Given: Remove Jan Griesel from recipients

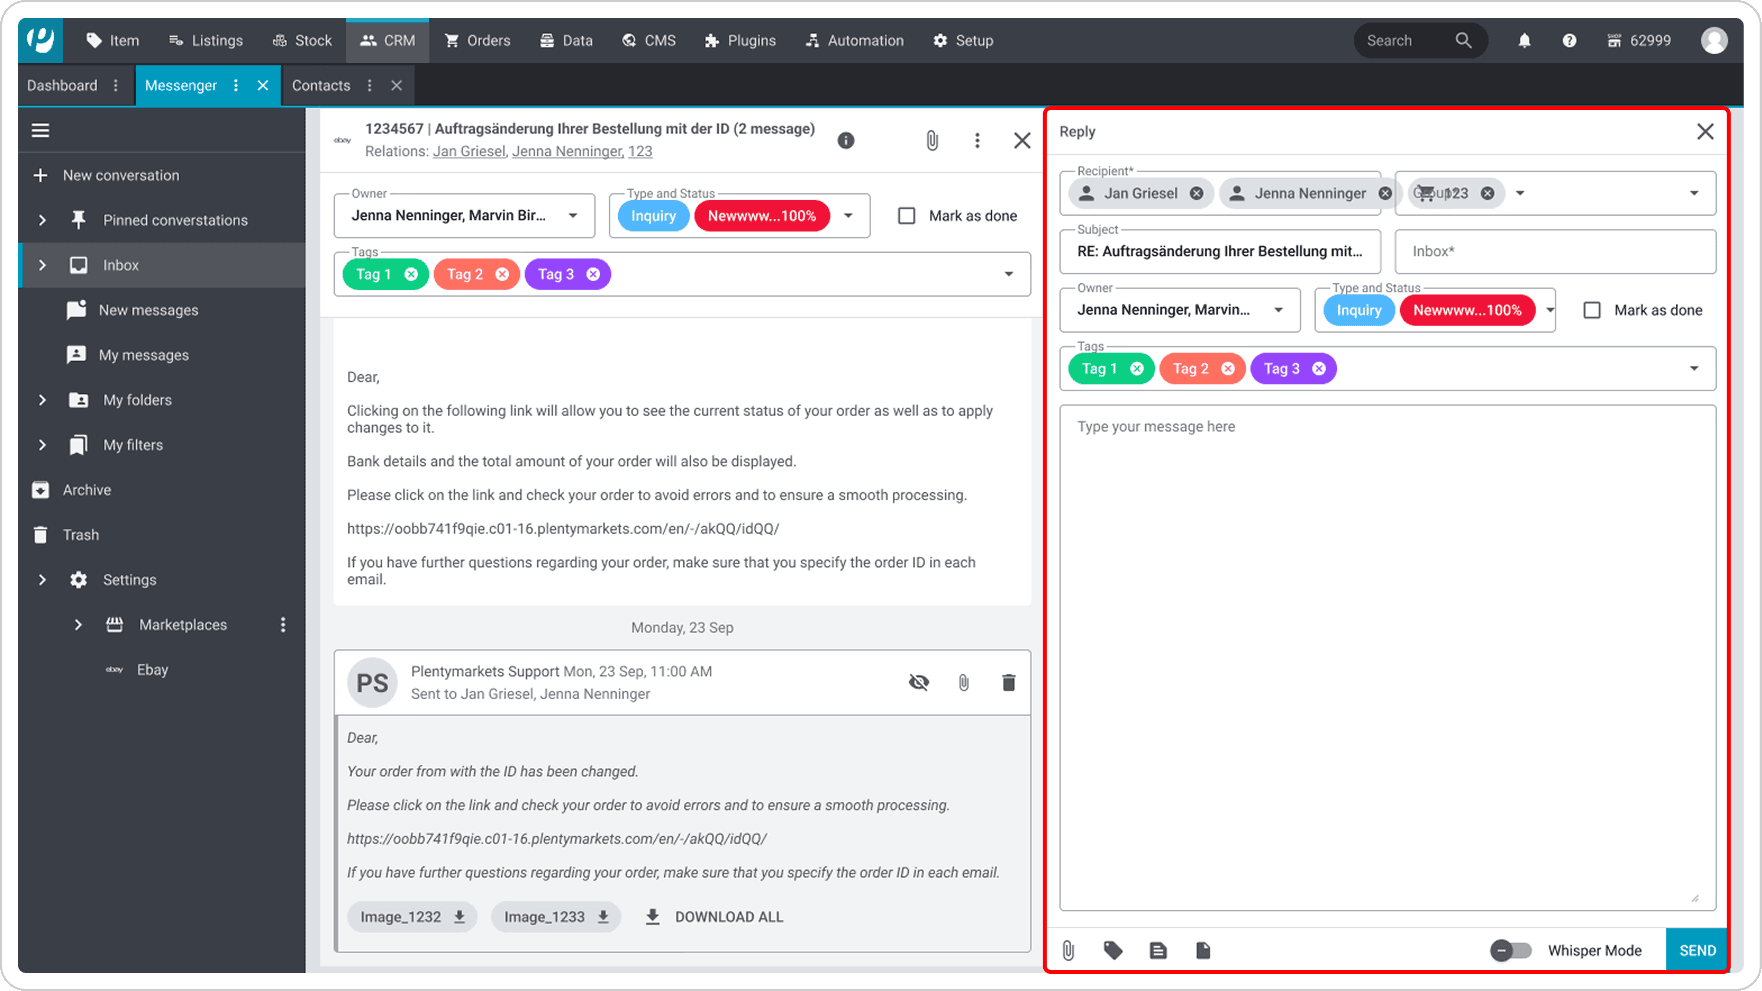Looking at the screenshot, I should tap(1196, 193).
